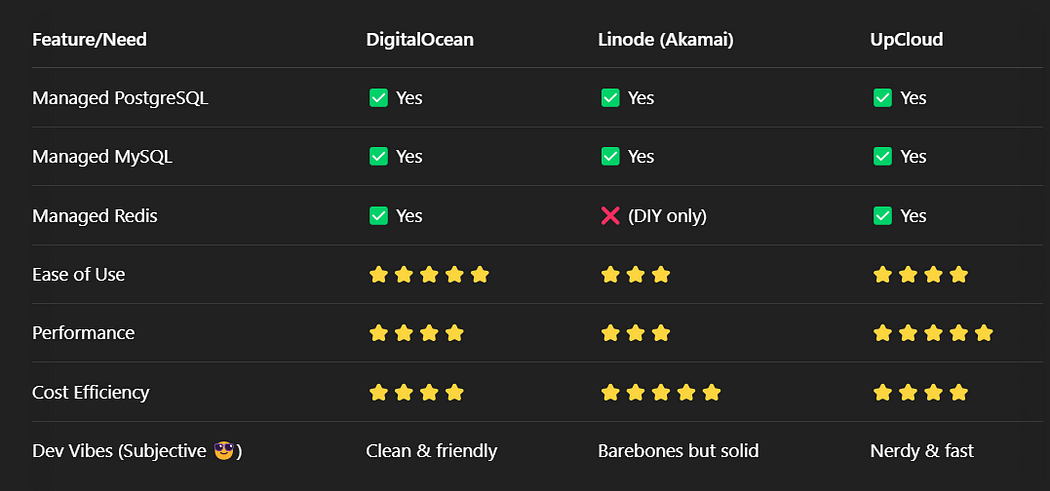
Task: Click the Managed Redis row label
Action: click(95, 216)
